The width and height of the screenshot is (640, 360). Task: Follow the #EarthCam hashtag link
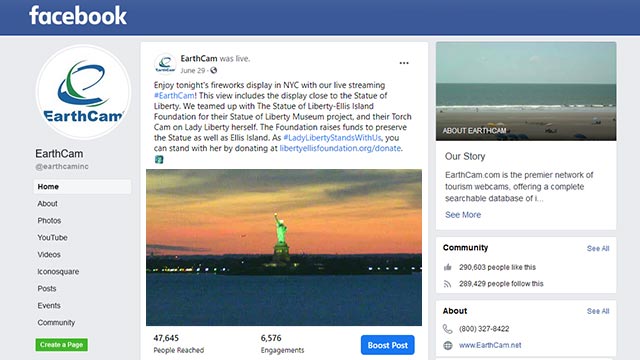174,96
